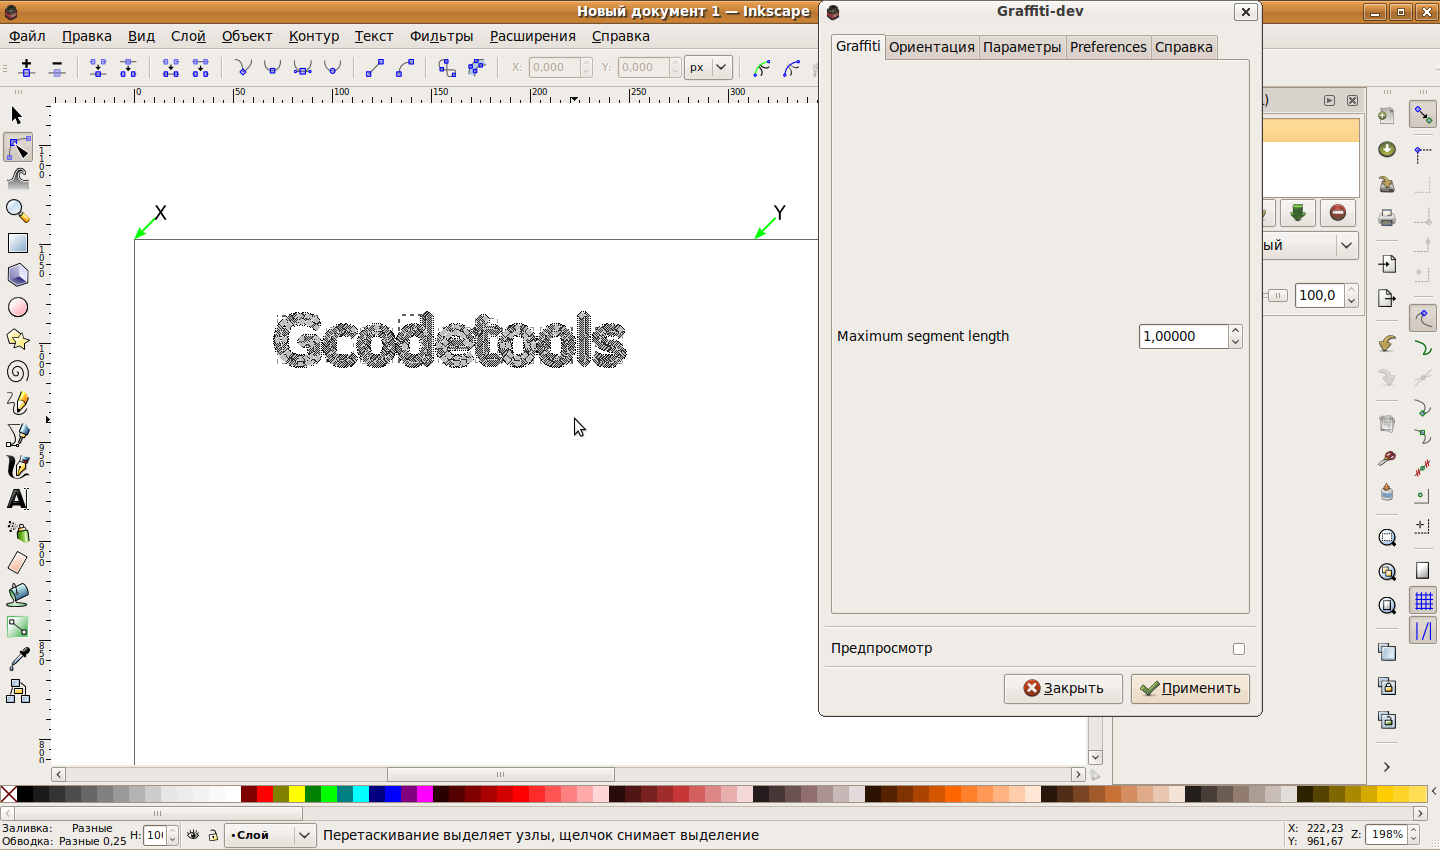Viewport: 1440px width, 850px height.
Task: Click the no-paint X swatch
Action: (9, 794)
